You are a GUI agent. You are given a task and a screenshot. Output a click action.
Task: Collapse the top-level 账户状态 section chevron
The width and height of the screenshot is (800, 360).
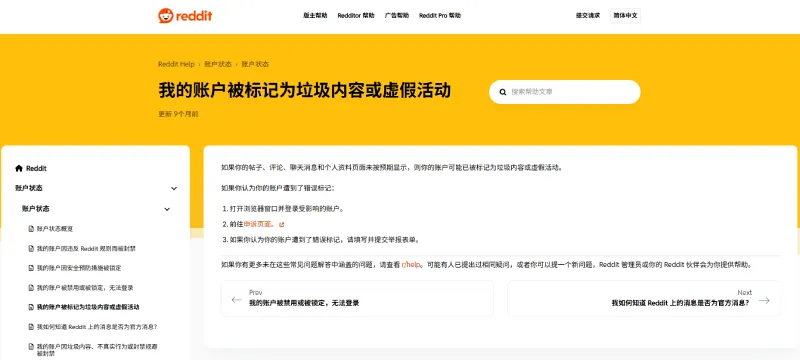(174, 189)
